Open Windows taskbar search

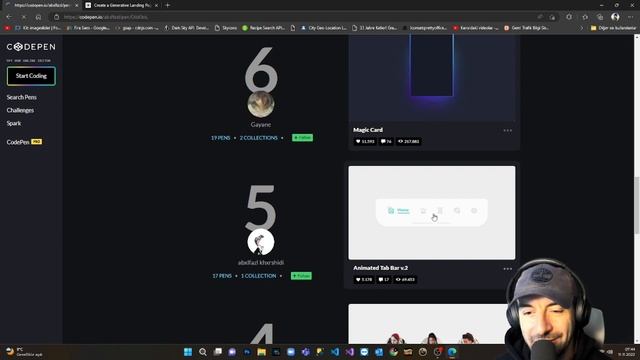(x=202, y=352)
